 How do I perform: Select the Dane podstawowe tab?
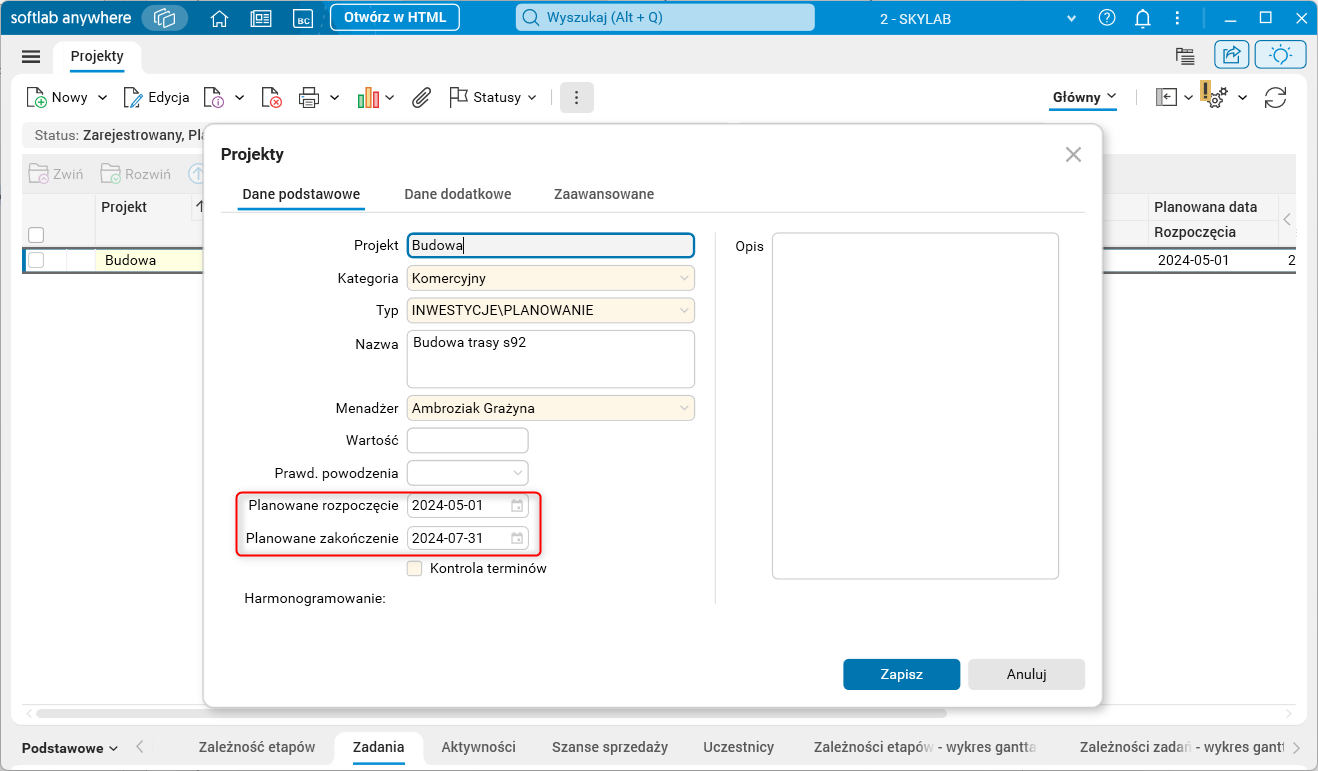coord(301,194)
